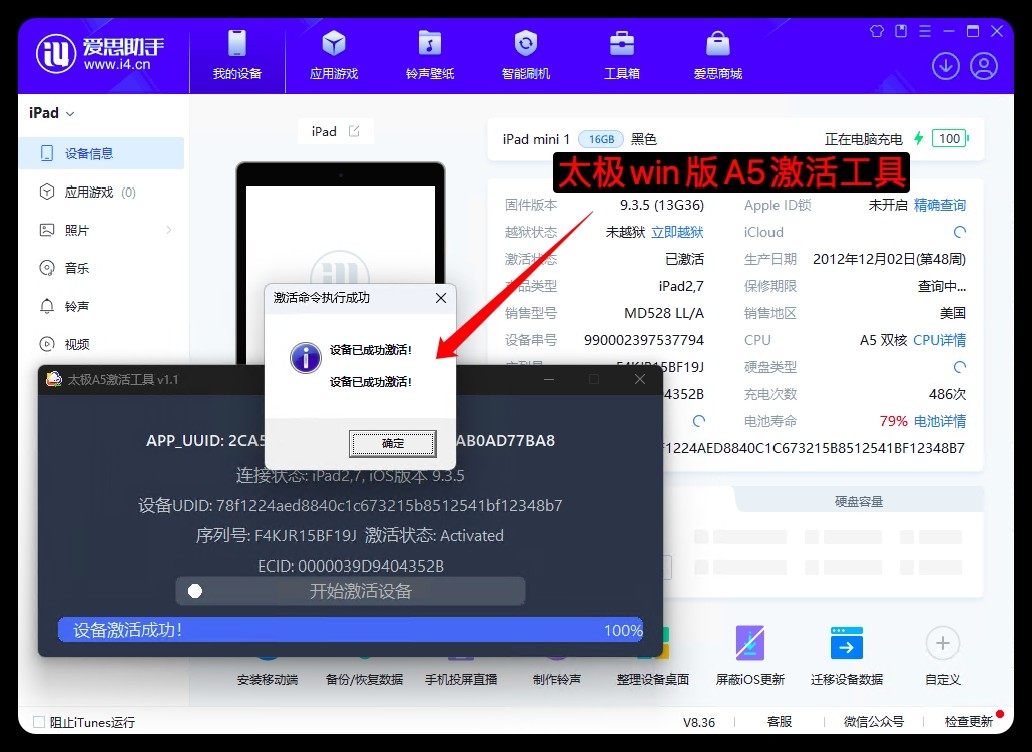This screenshot has height=752, width=1032.
Task: Click the skin theme shirt icon
Action: [877, 31]
